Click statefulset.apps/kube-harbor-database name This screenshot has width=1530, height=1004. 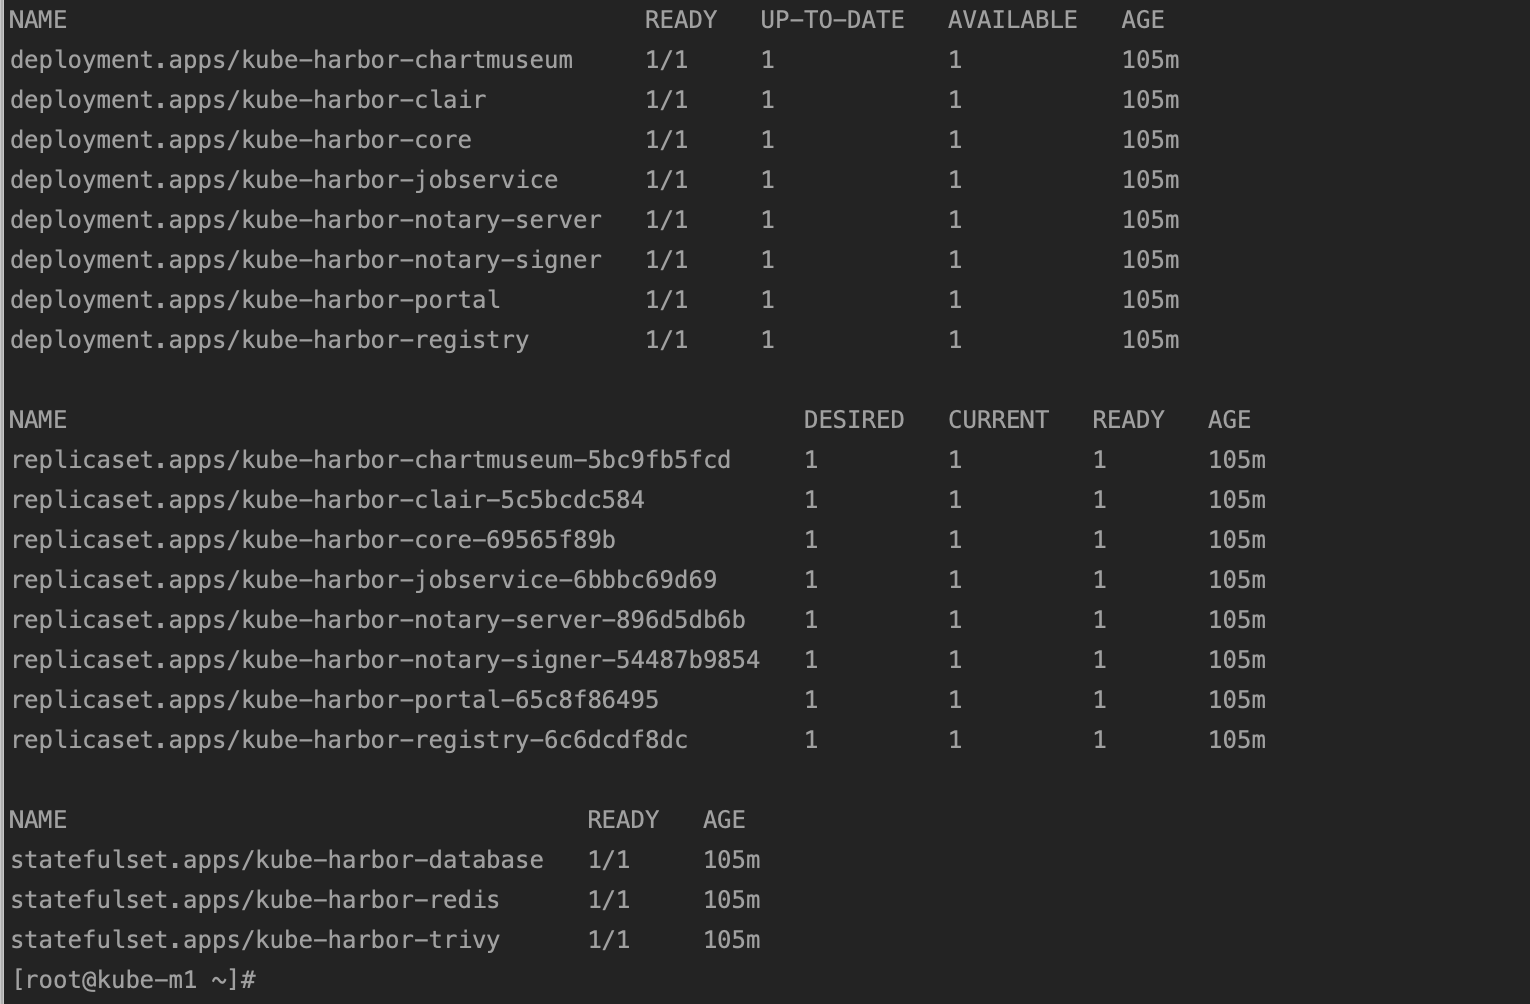[x=277, y=860]
